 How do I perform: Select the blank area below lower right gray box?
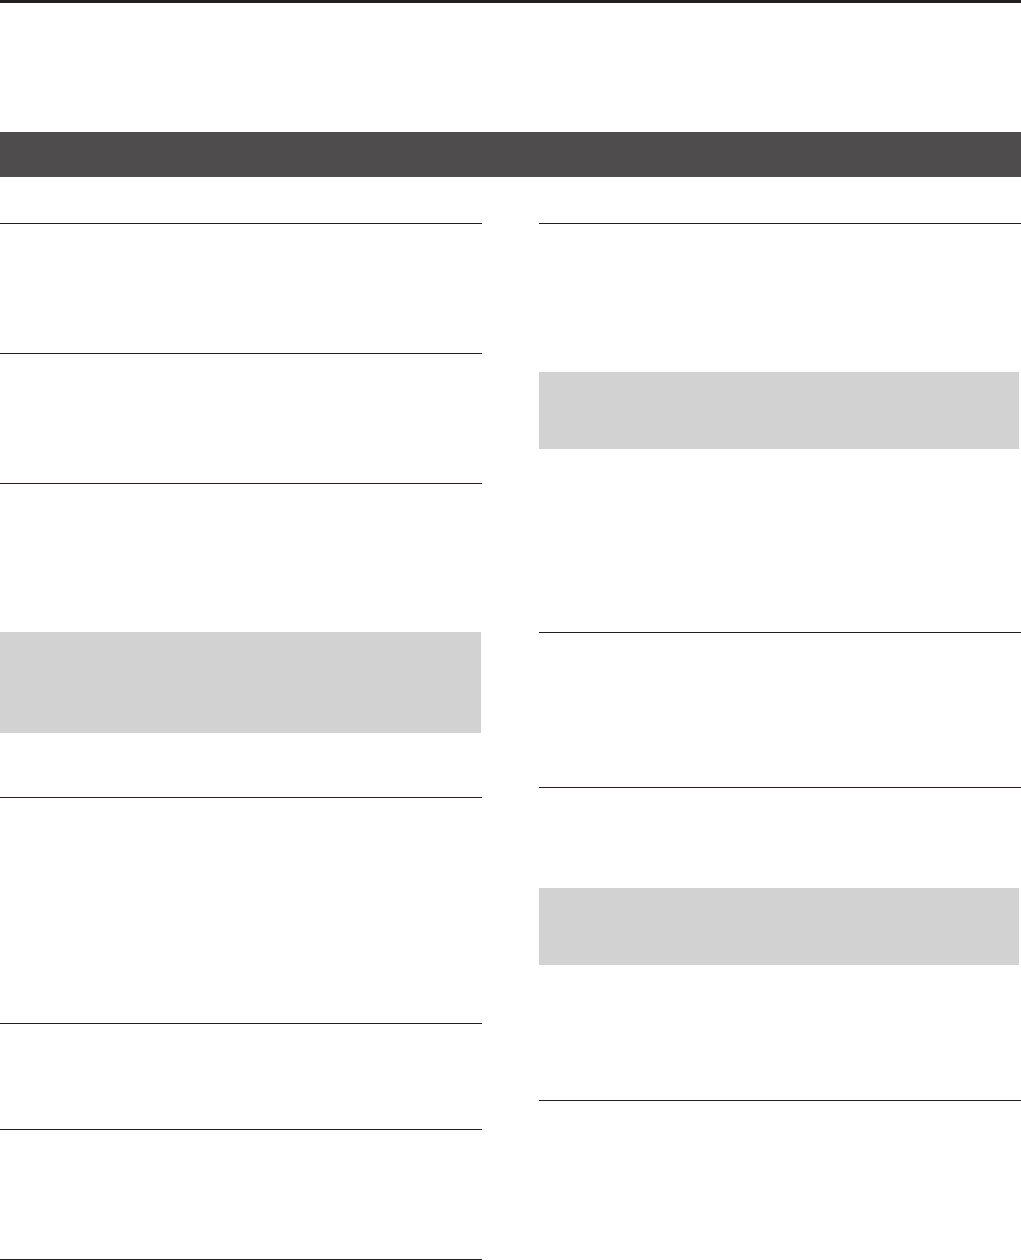pyautogui.click(x=778, y=1032)
